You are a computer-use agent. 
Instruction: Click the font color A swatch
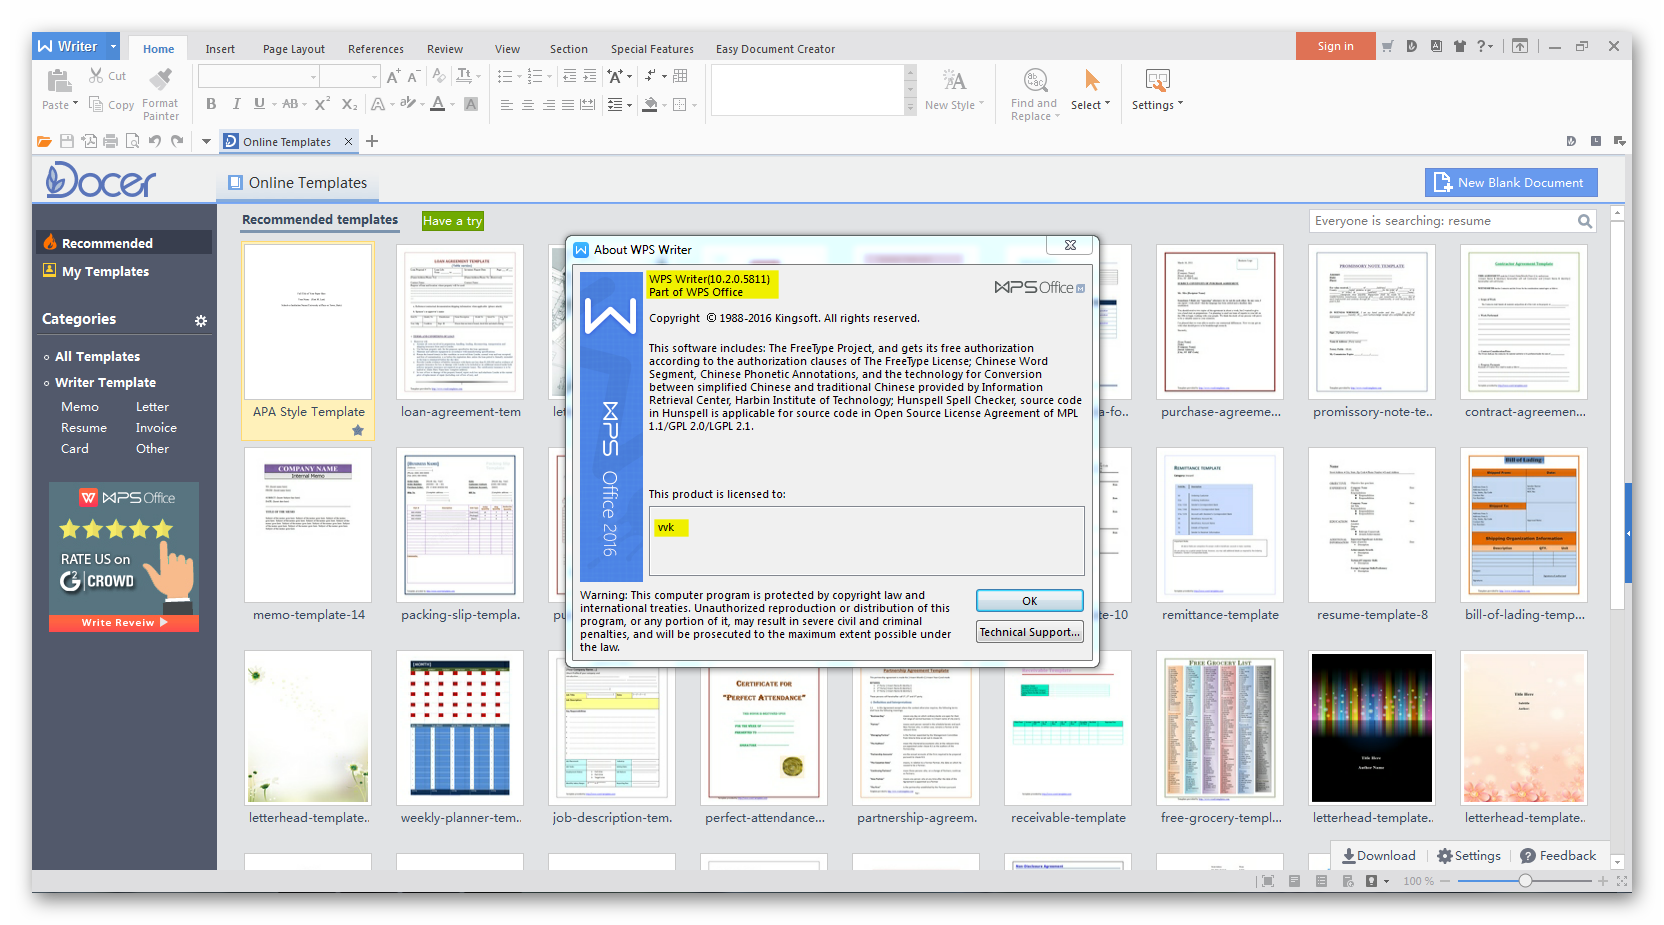click(437, 104)
